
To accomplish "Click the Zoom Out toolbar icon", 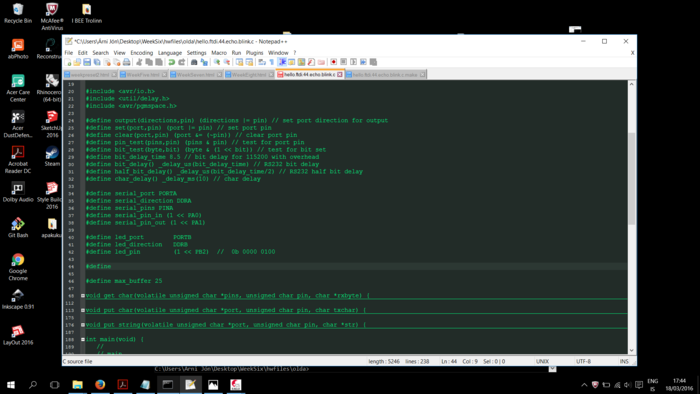I will 227,62.
